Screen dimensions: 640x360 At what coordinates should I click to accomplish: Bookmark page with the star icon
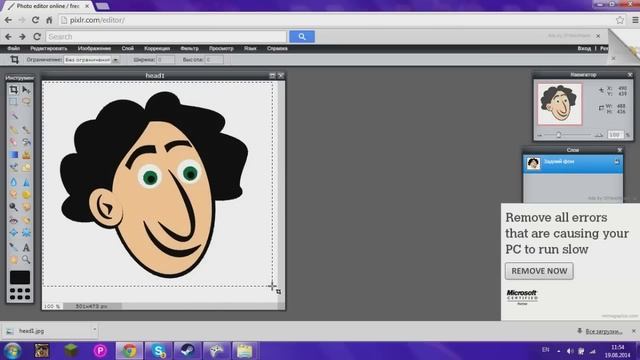(620, 20)
